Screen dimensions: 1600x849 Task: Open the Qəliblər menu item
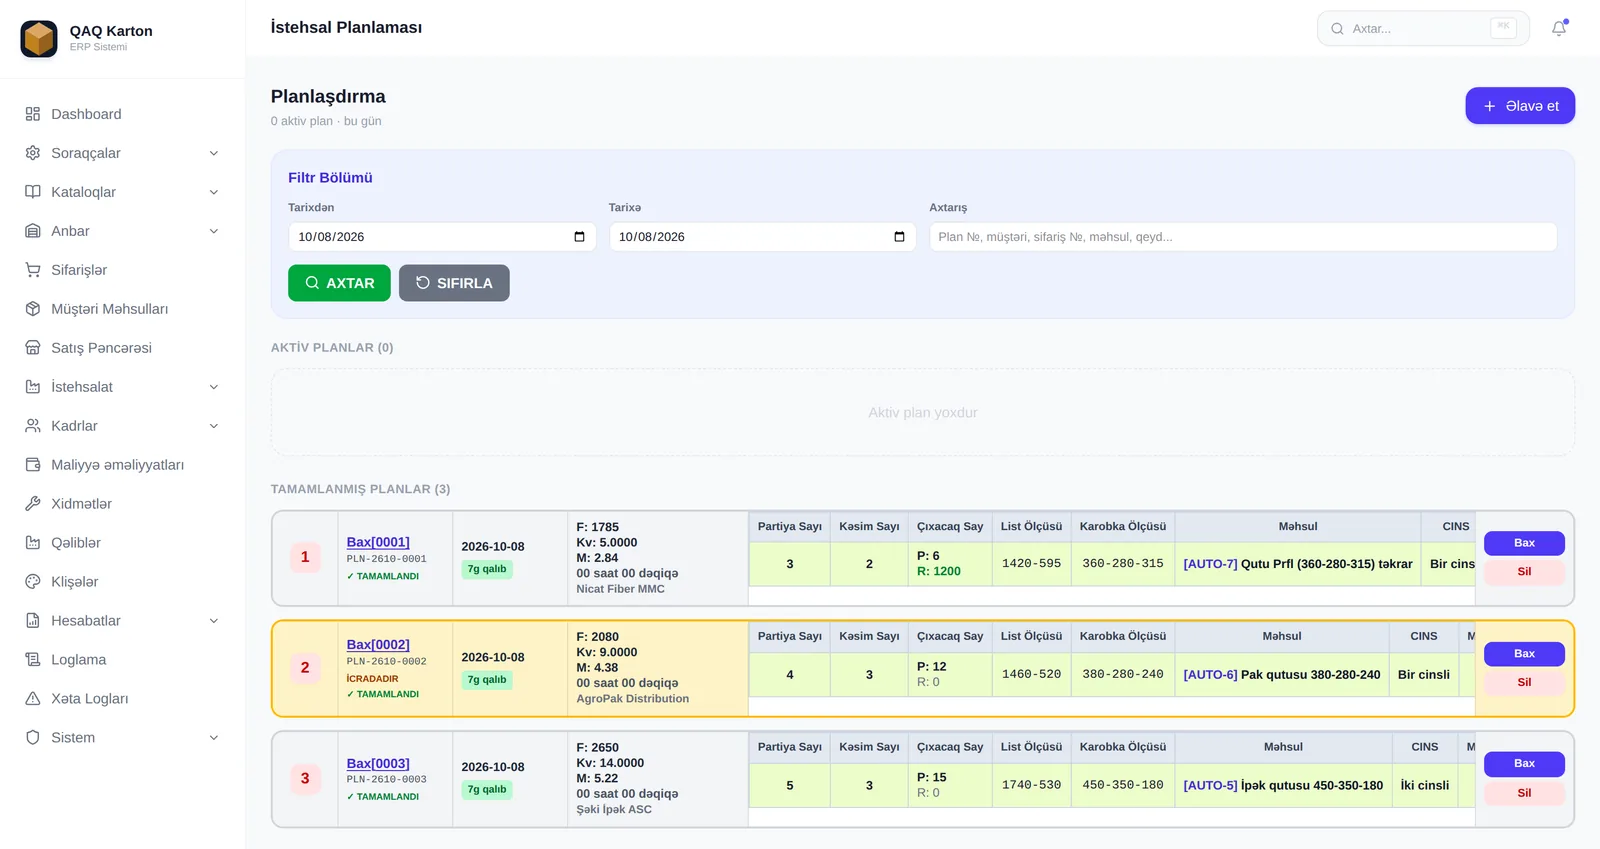pos(122,543)
